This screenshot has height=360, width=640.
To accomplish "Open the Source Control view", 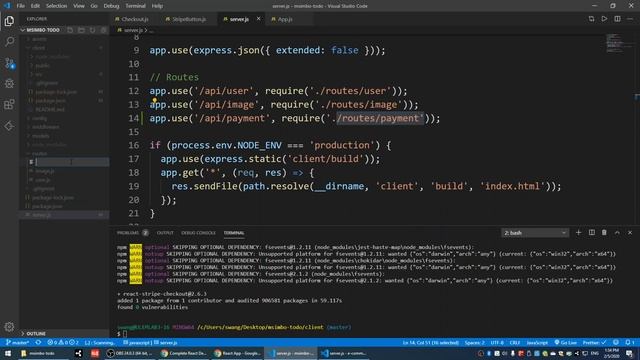I will click(9, 62).
